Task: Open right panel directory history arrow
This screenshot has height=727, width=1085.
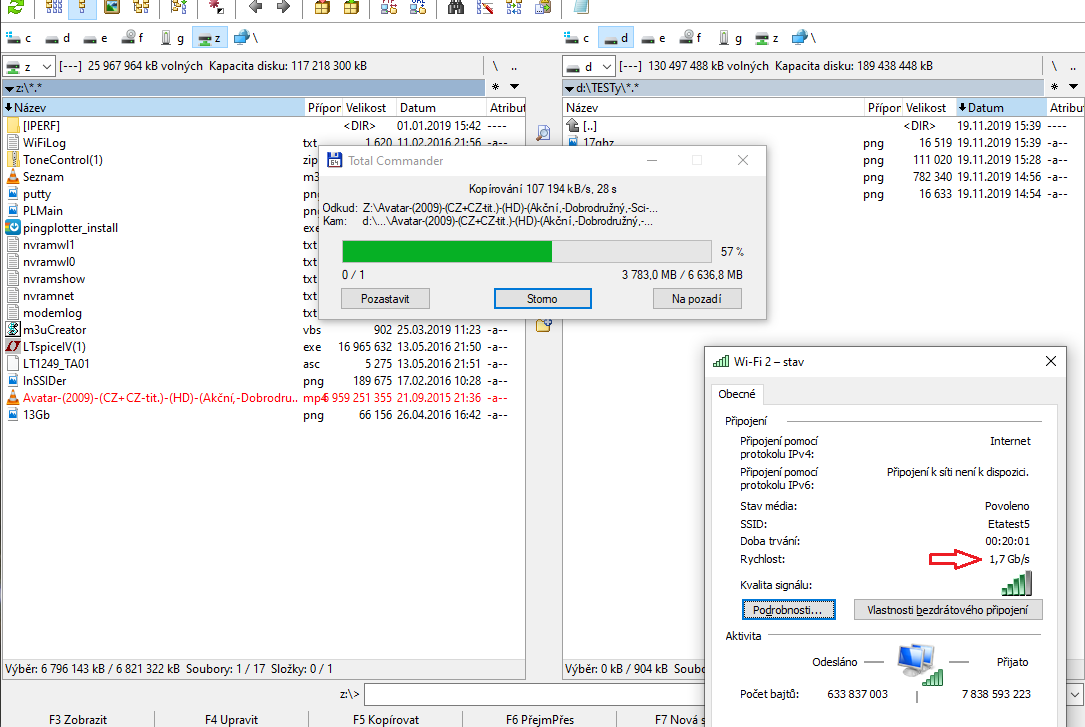Action: click(x=1073, y=87)
